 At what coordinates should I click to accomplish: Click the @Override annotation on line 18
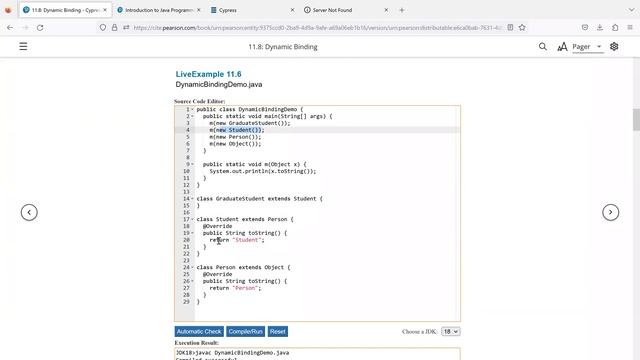click(218, 226)
